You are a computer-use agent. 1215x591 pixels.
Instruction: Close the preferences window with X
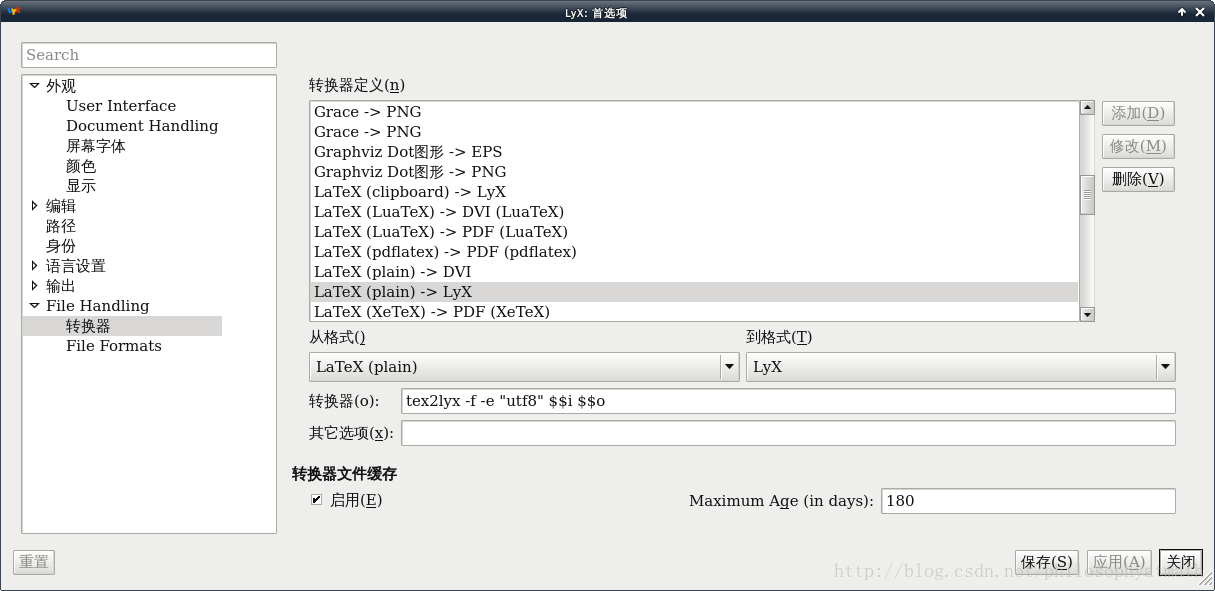(x=1201, y=12)
